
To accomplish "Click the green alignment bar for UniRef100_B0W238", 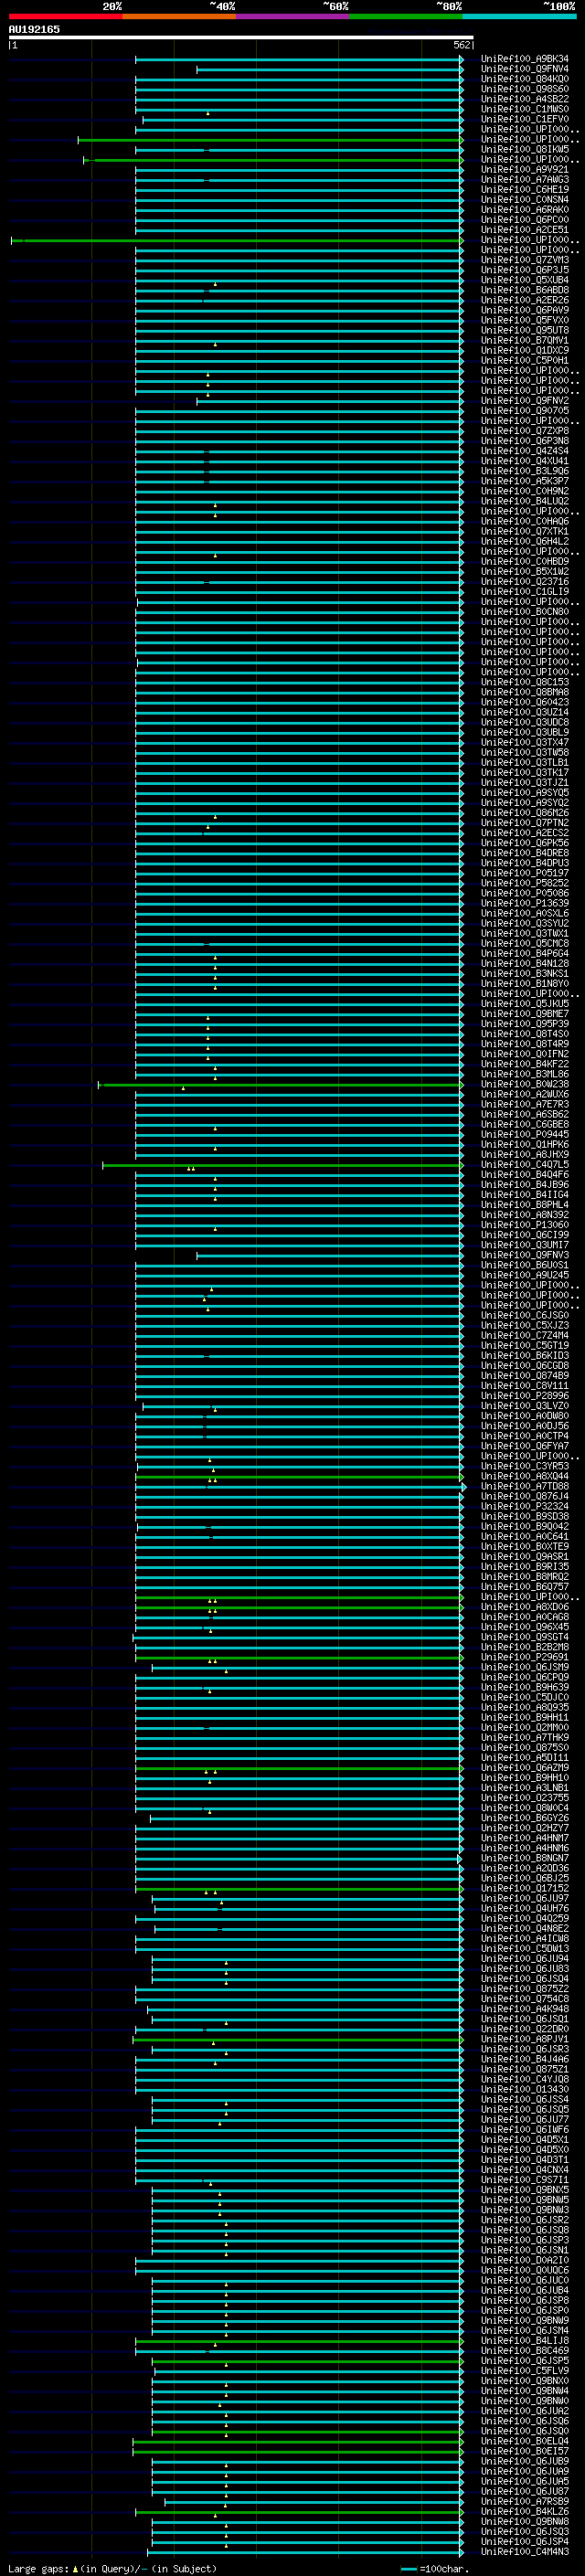I will 281,1084.
